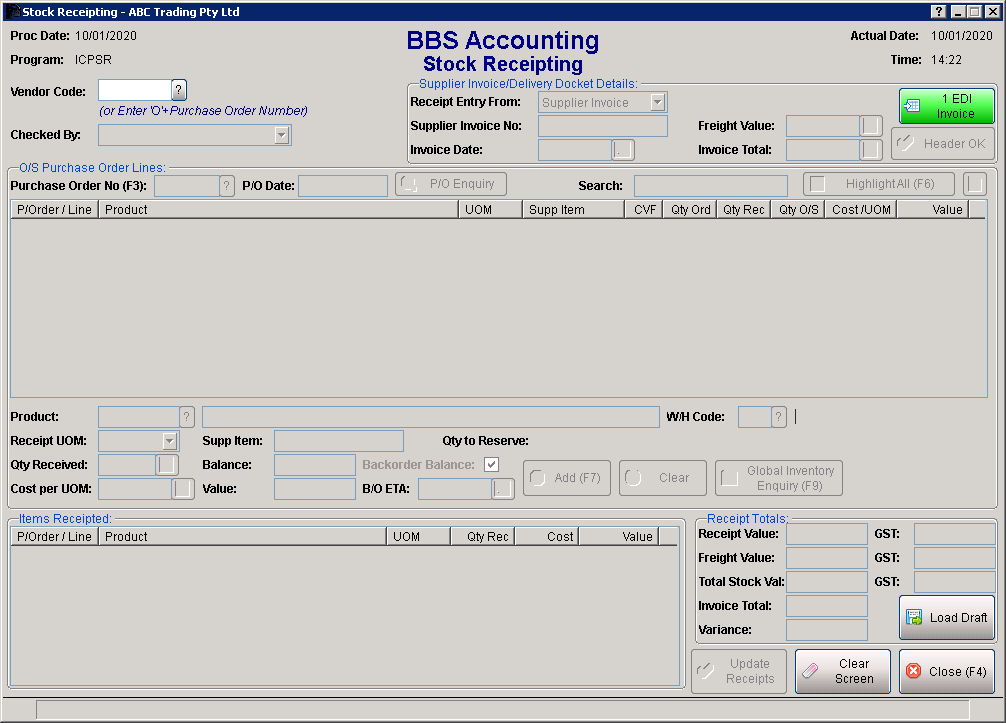Open the W/H Code lookup icon
The image size is (1006, 723).
coord(779,417)
